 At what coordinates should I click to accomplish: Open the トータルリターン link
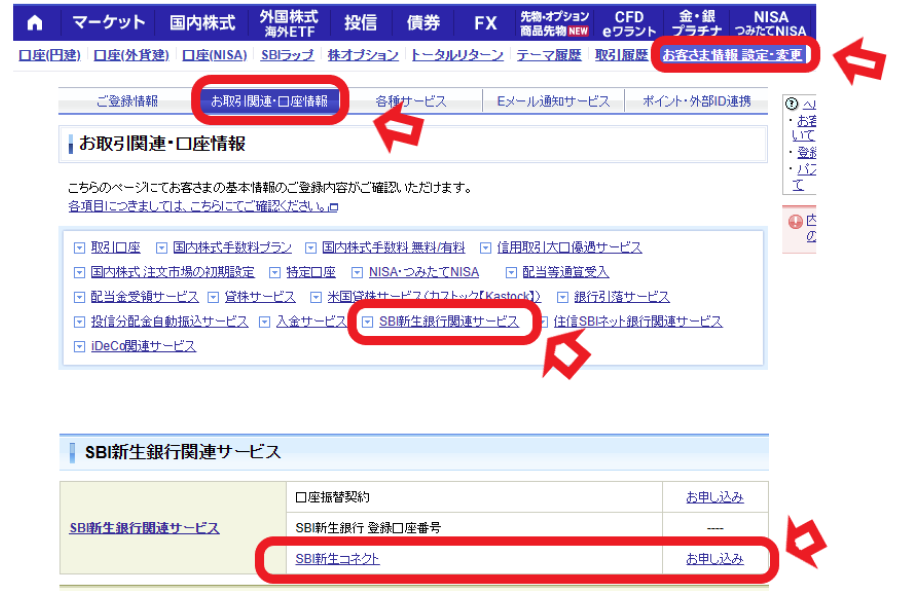pyautogui.click(x=457, y=55)
